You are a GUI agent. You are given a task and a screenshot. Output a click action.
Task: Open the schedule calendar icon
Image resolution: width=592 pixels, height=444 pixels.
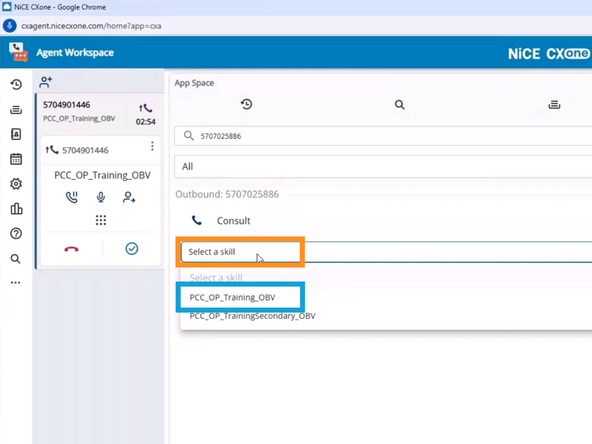pos(16,159)
